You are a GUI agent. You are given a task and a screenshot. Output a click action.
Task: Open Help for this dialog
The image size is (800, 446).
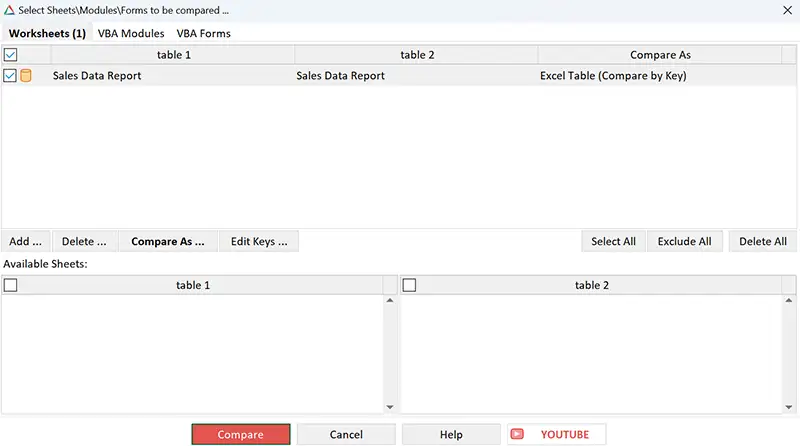coord(451,434)
